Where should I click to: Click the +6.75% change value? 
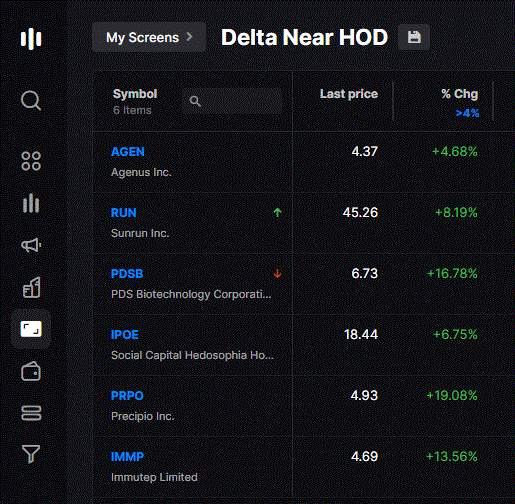coord(455,335)
